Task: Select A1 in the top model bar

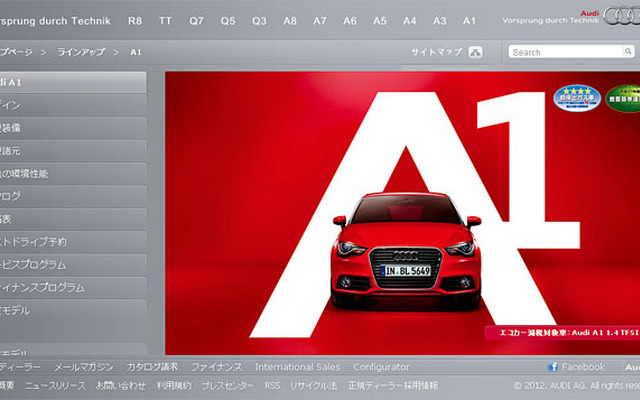Action: pyautogui.click(x=469, y=21)
